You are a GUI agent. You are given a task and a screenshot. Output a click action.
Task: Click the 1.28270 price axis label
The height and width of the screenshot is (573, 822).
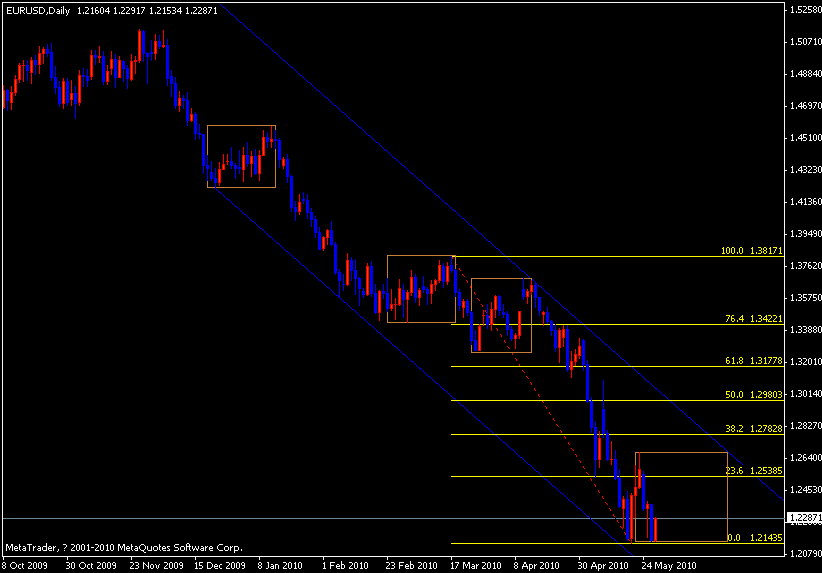coord(806,426)
